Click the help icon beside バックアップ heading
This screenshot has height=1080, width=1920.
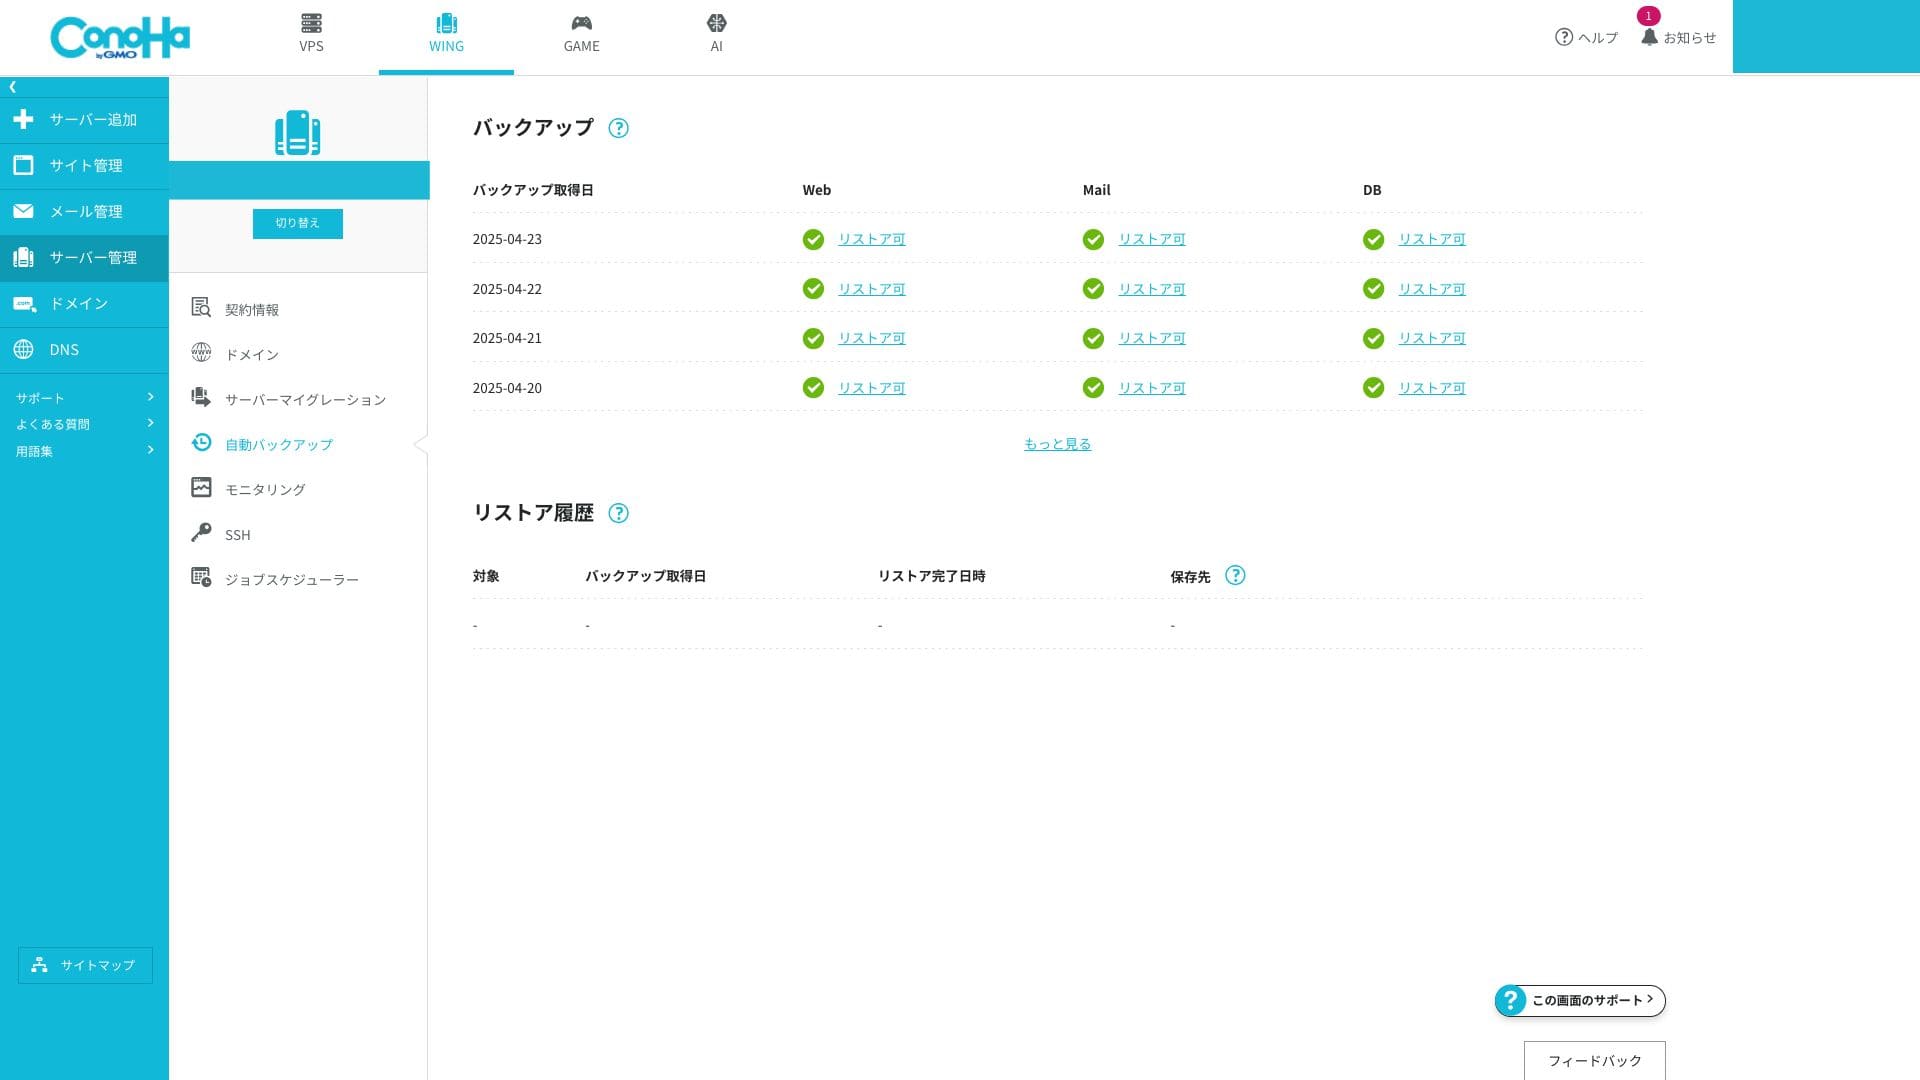click(x=618, y=128)
